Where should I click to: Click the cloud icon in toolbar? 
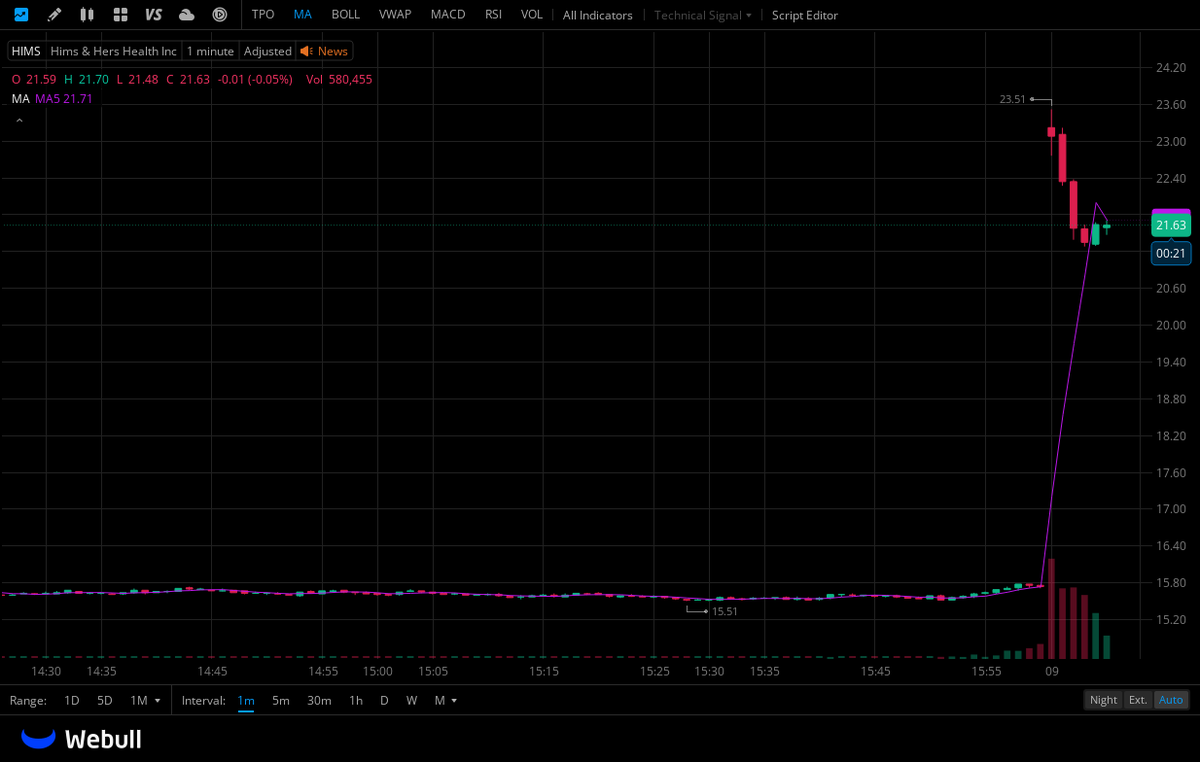[186, 15]
